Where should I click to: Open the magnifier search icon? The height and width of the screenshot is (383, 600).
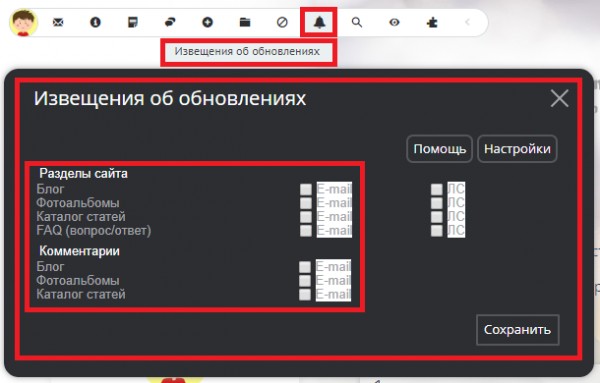(x=357, y=23)
